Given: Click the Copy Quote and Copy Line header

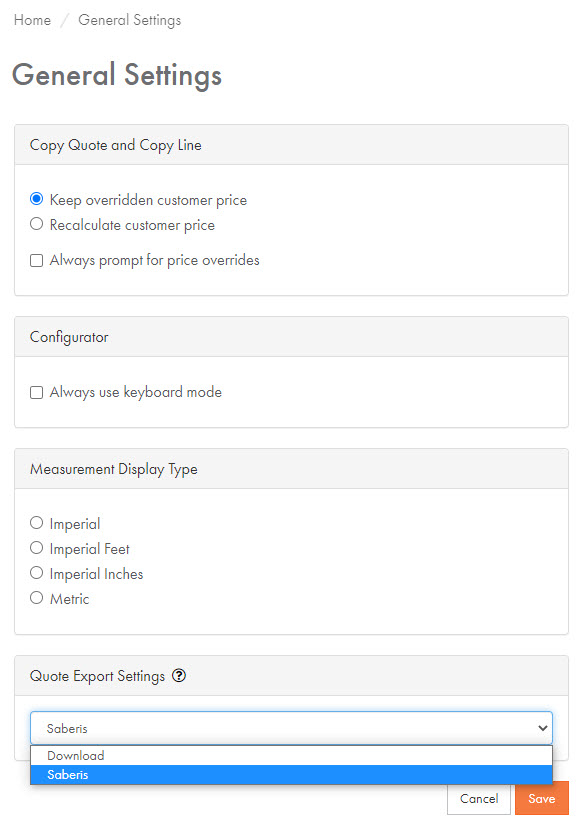Looking at the screenshot, I should 291,145.
